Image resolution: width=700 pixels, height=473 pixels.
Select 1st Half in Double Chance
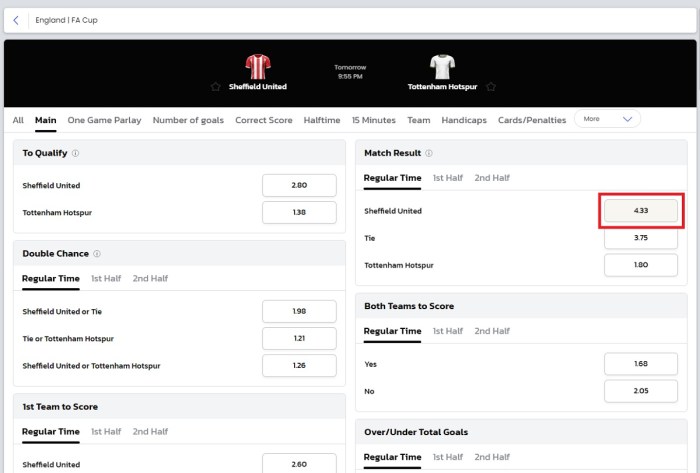click(x=106, y=278)
